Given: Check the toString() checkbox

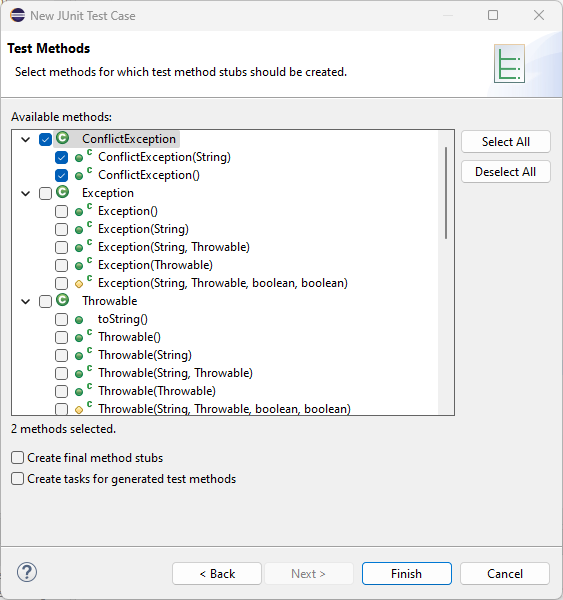Looking at the screenshot, I should (61, 319).
